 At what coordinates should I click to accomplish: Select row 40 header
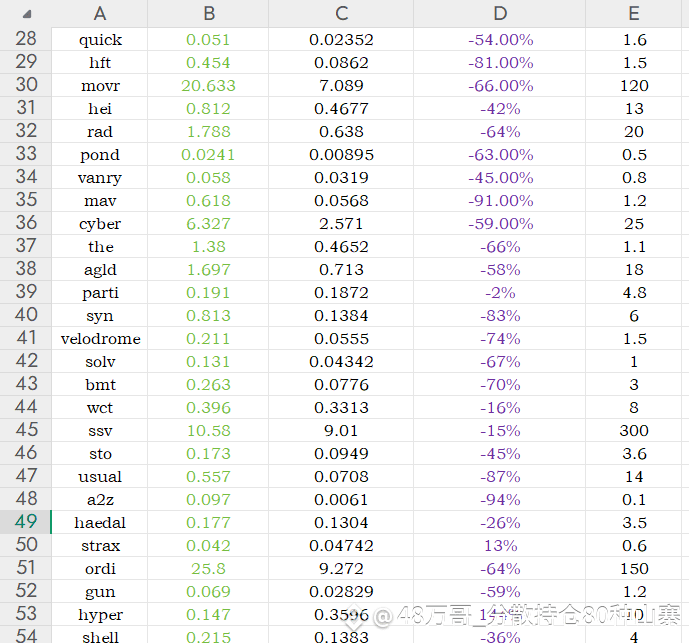[25, 315]
